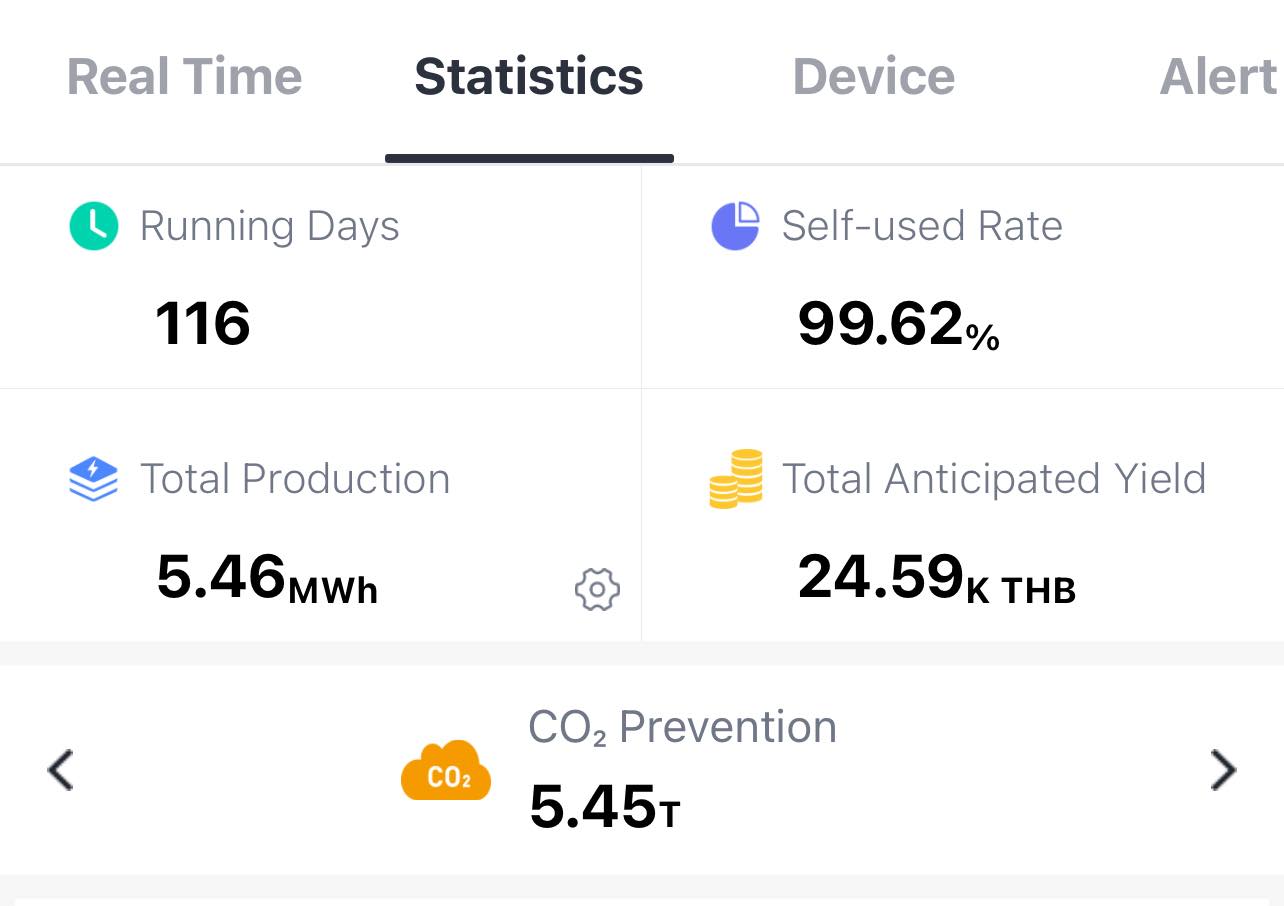Click the 5.46 MWh production value
Screen dimensions: 1284x906
click(x=267, y=579)
